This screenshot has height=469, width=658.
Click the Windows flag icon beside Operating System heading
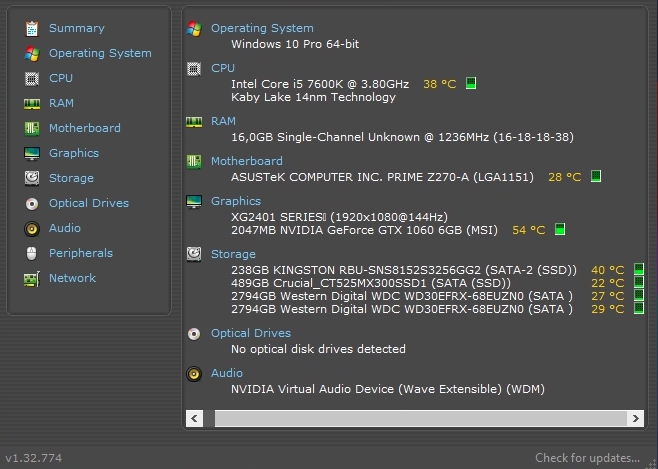tap(194, 29)
